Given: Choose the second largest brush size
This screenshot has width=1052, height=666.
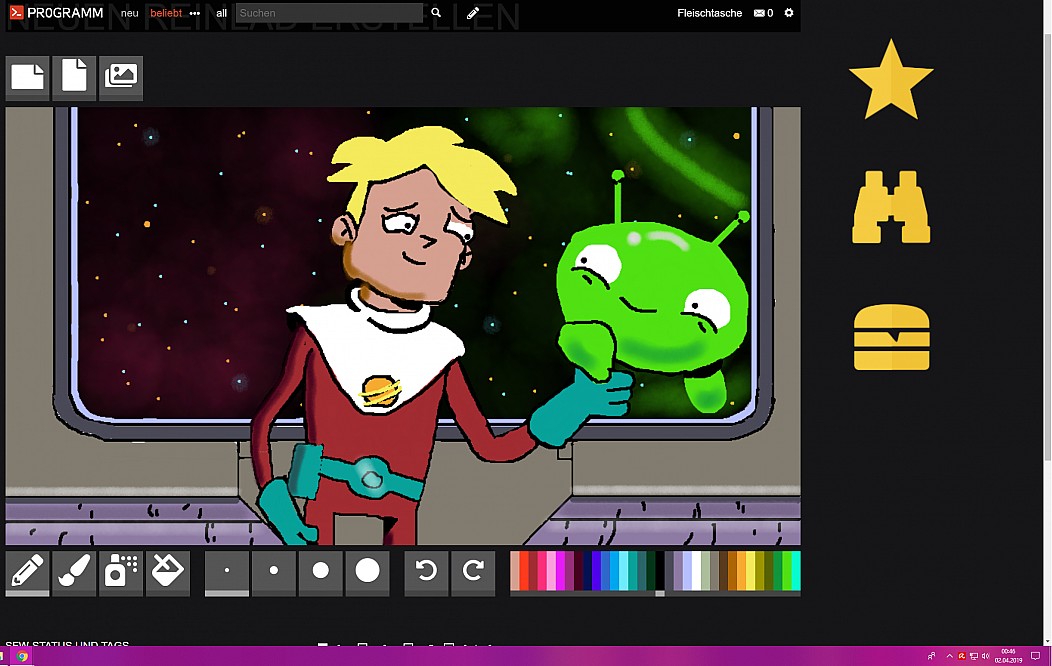Looking at the screenshot, I should (x=321, y=572).
